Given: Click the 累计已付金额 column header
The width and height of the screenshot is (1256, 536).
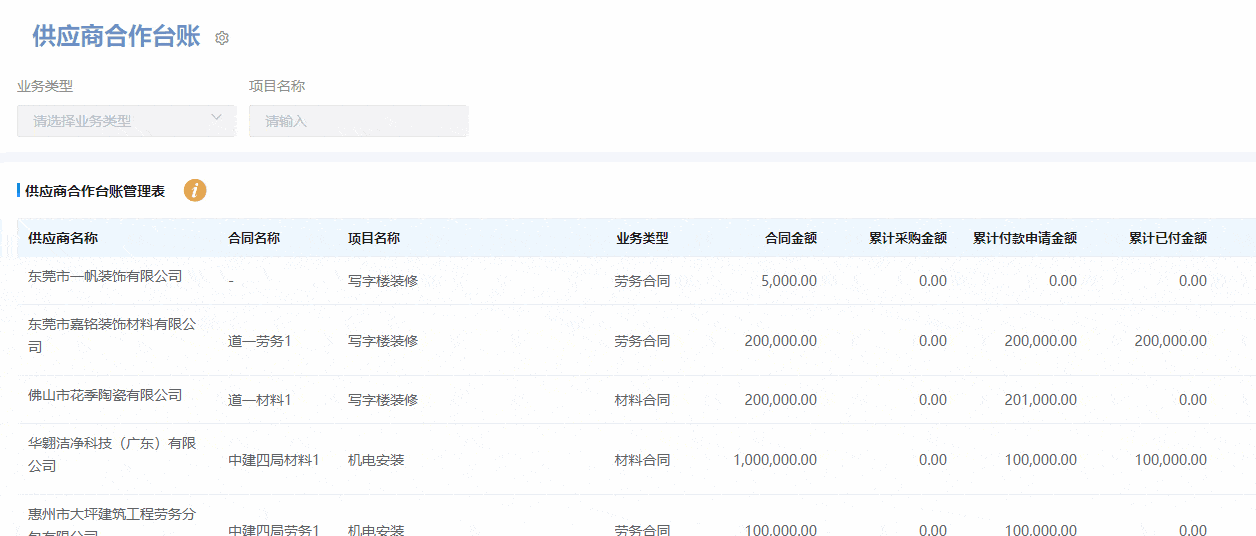Looking at the screenshot, I should pyautogui.click(x=1167, y=238).
